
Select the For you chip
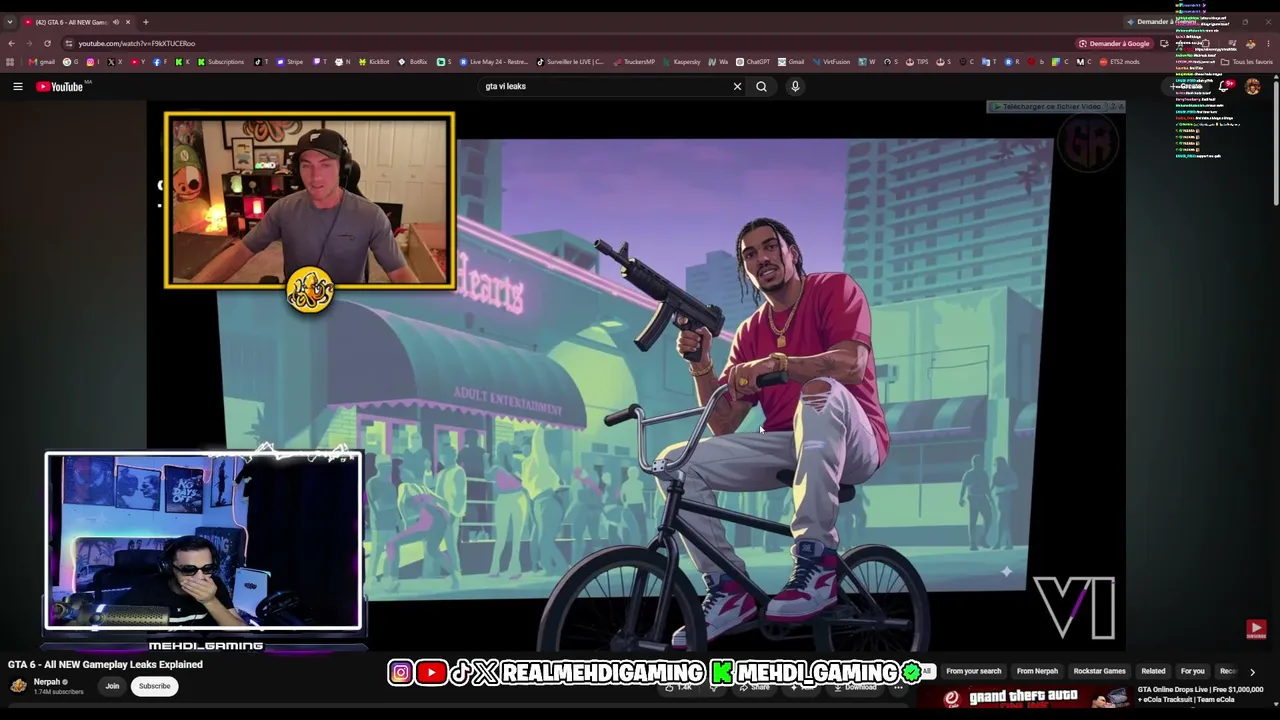[x=1192, y=672]
